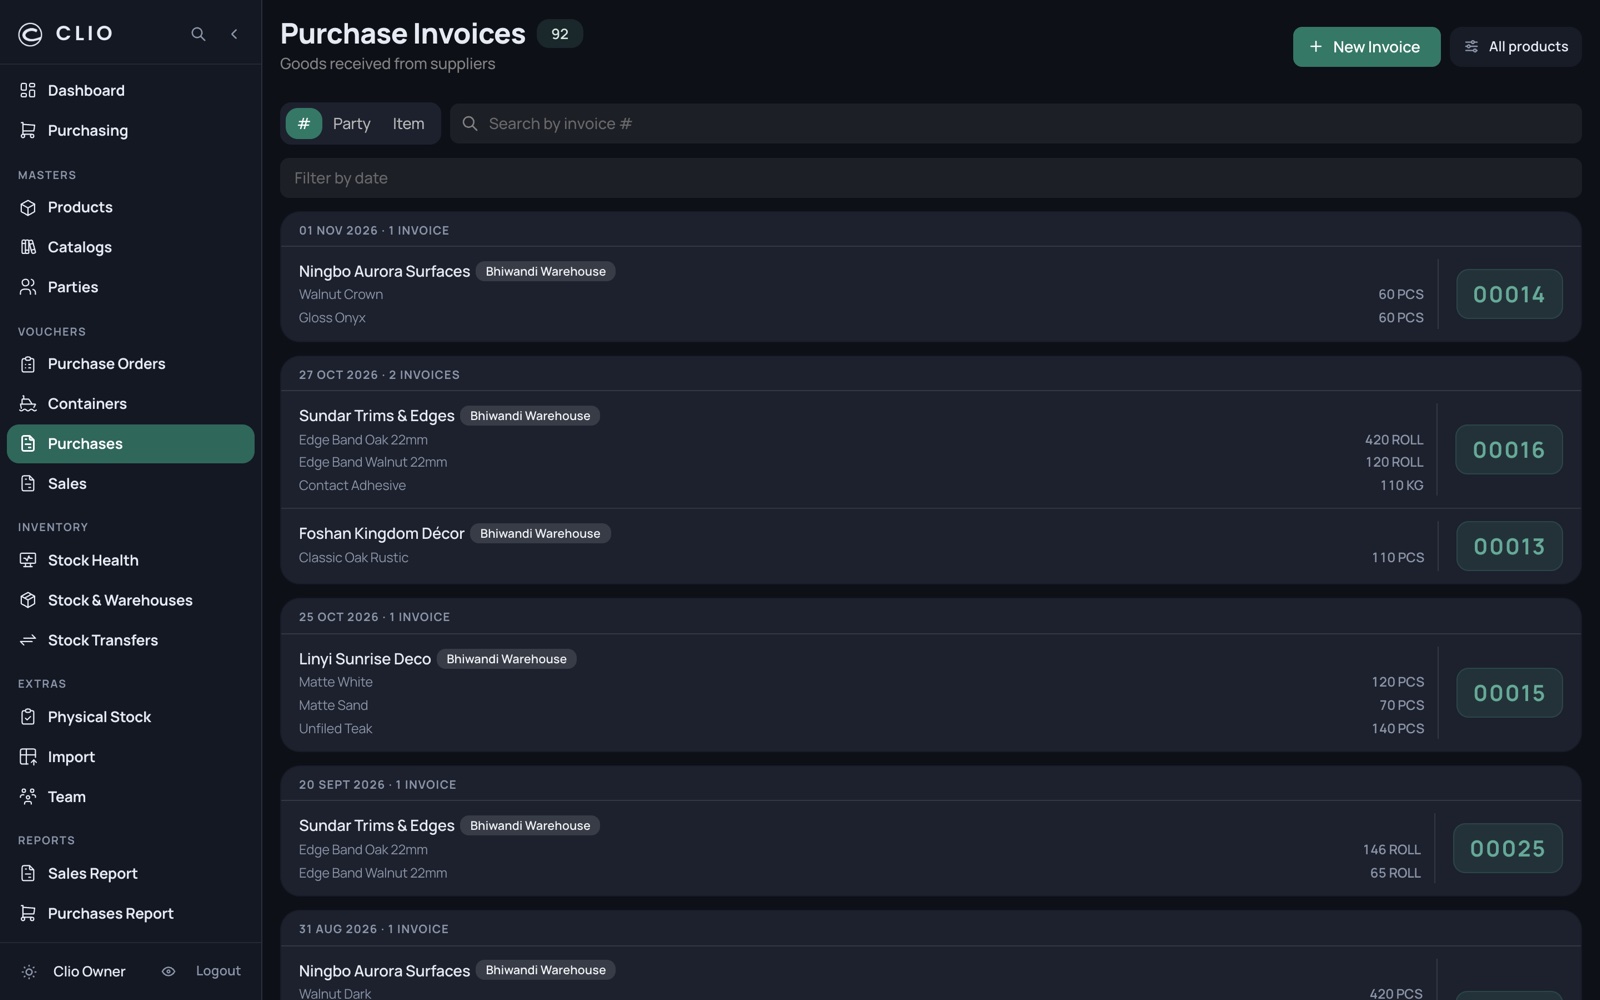Click the Purchases document icon
The image size is (1600, 1000).
coord(28,444)
